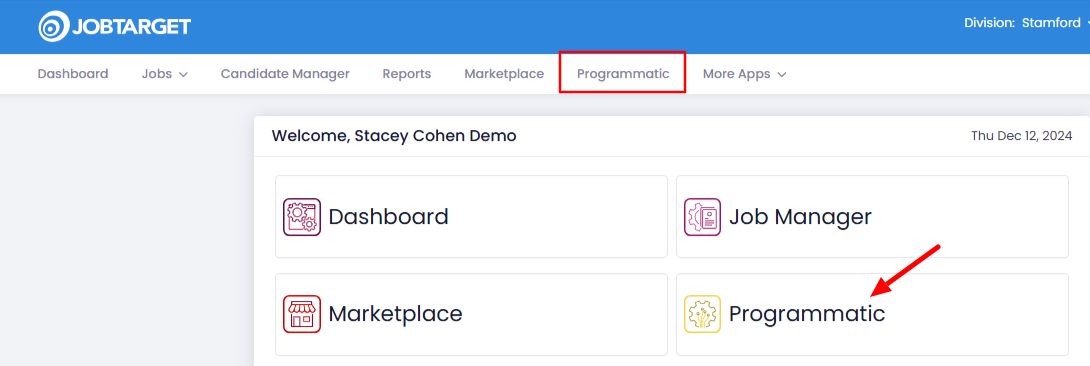This screenshot has height=366, width=1090.
Task: Click the Marketplace tile text
Action: [x=396, y=314]
